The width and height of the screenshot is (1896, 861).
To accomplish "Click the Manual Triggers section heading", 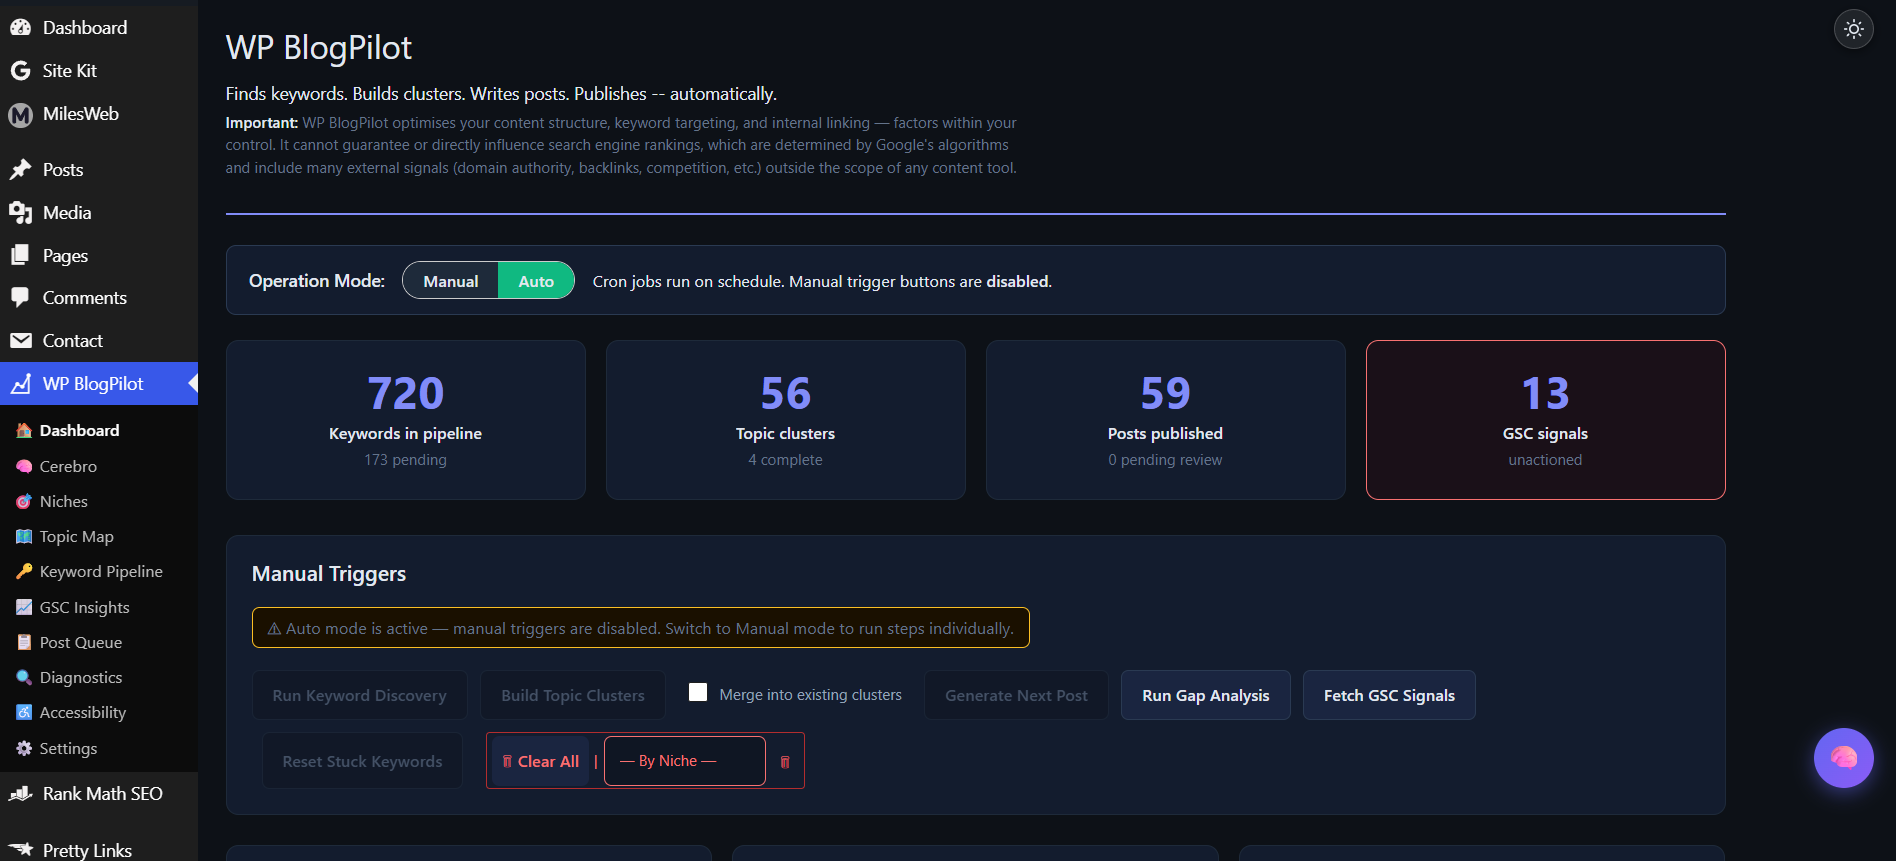I will pyautogui.click(x=329, y=574).
